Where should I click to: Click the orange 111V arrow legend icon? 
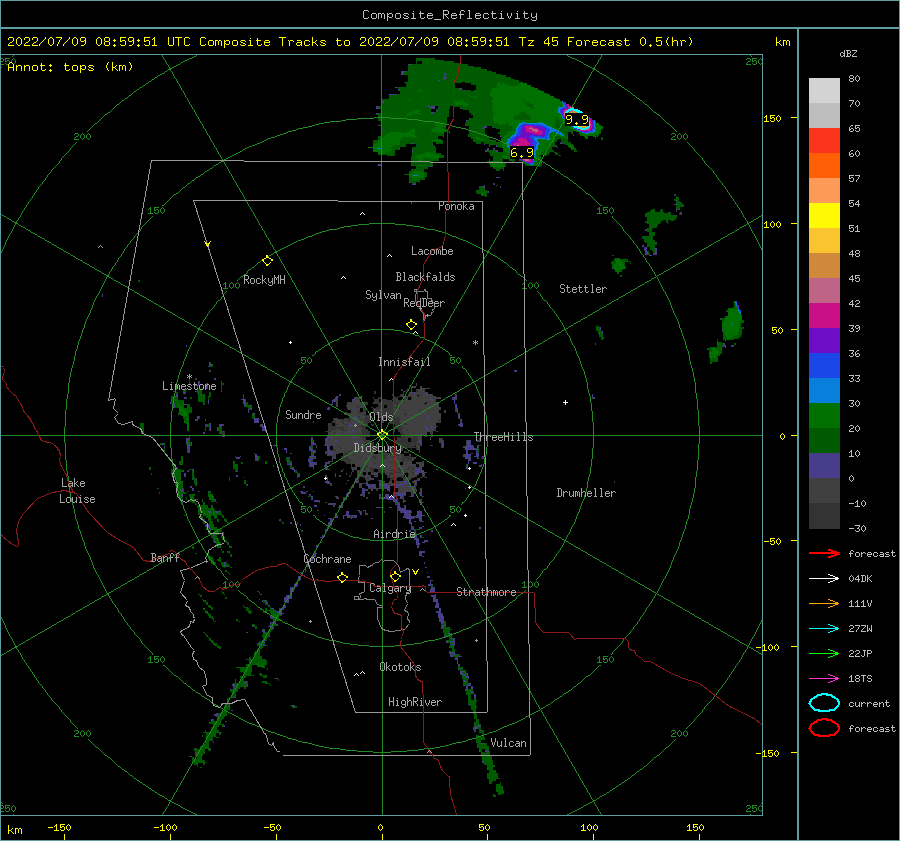point(824,603)
